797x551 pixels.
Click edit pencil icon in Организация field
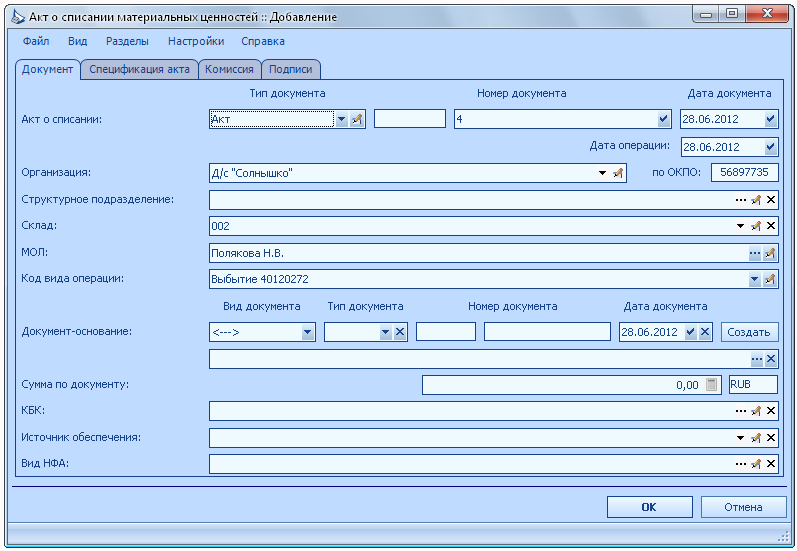(x=618, y=173)
